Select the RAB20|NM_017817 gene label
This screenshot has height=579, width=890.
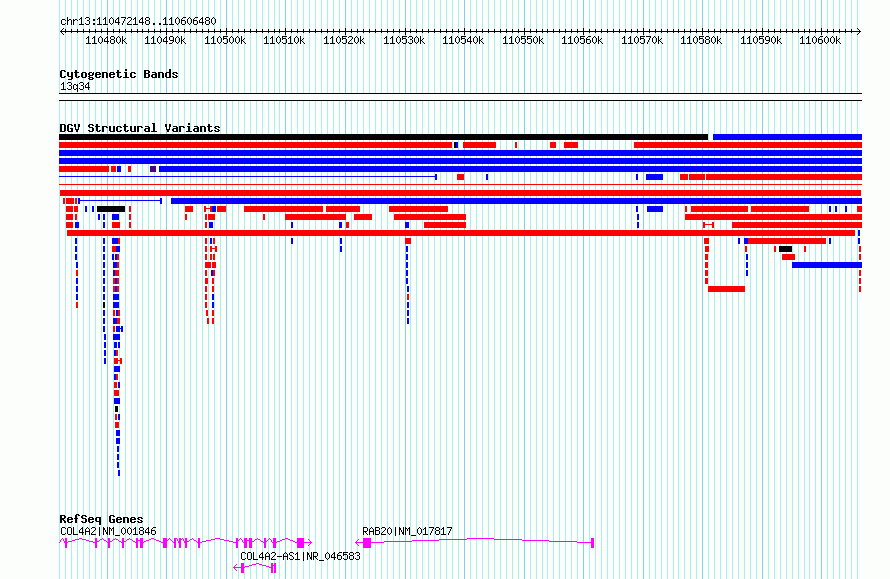(x=407, y=531)
